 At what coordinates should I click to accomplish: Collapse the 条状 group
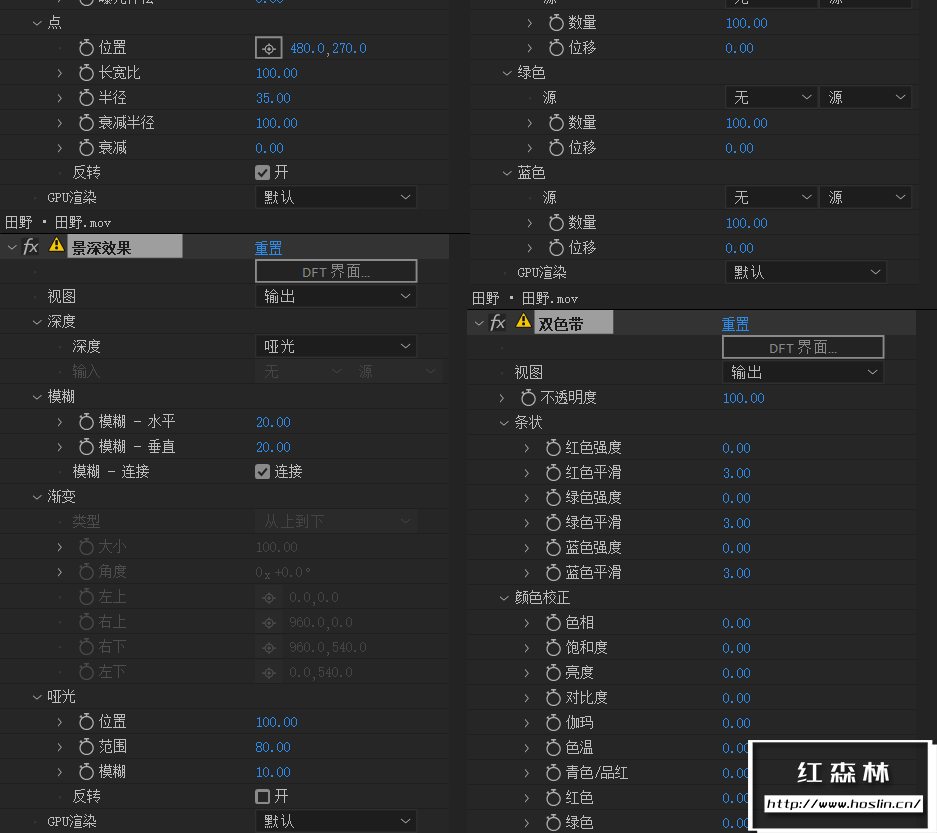pyautogui.click(x=504, y=423)
